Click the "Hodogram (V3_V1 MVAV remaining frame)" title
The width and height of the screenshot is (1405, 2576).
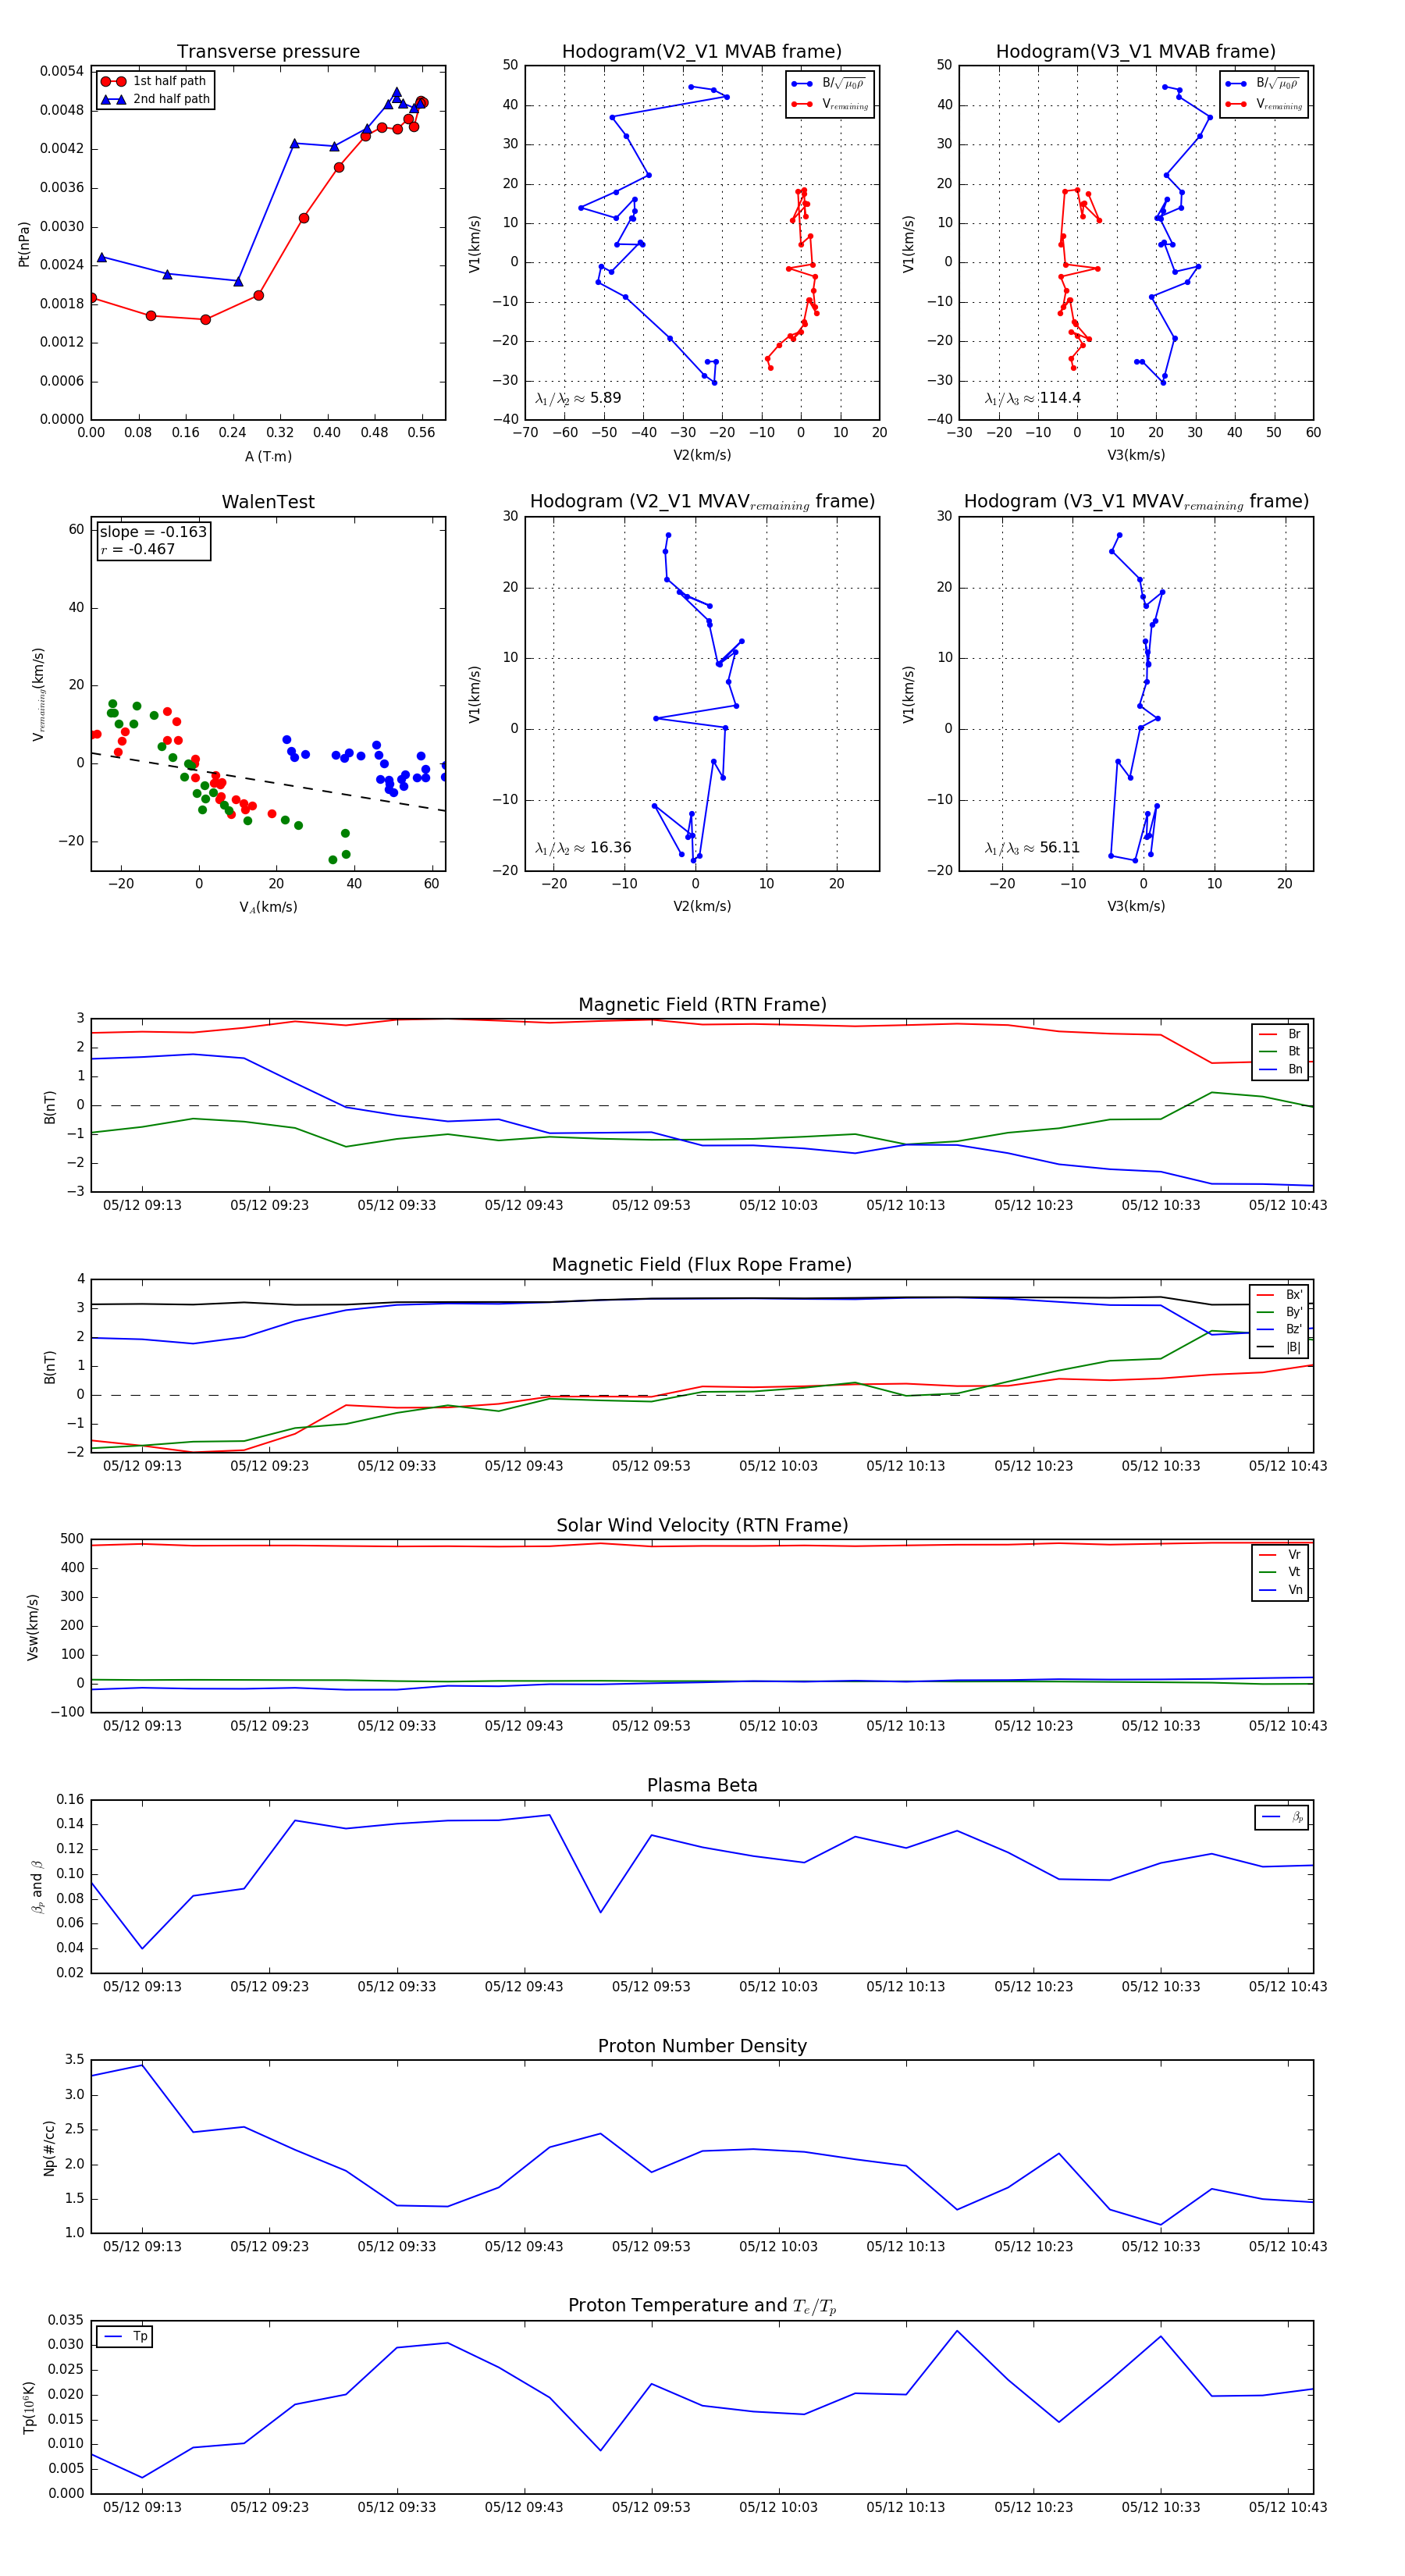tap(1136, 502)
